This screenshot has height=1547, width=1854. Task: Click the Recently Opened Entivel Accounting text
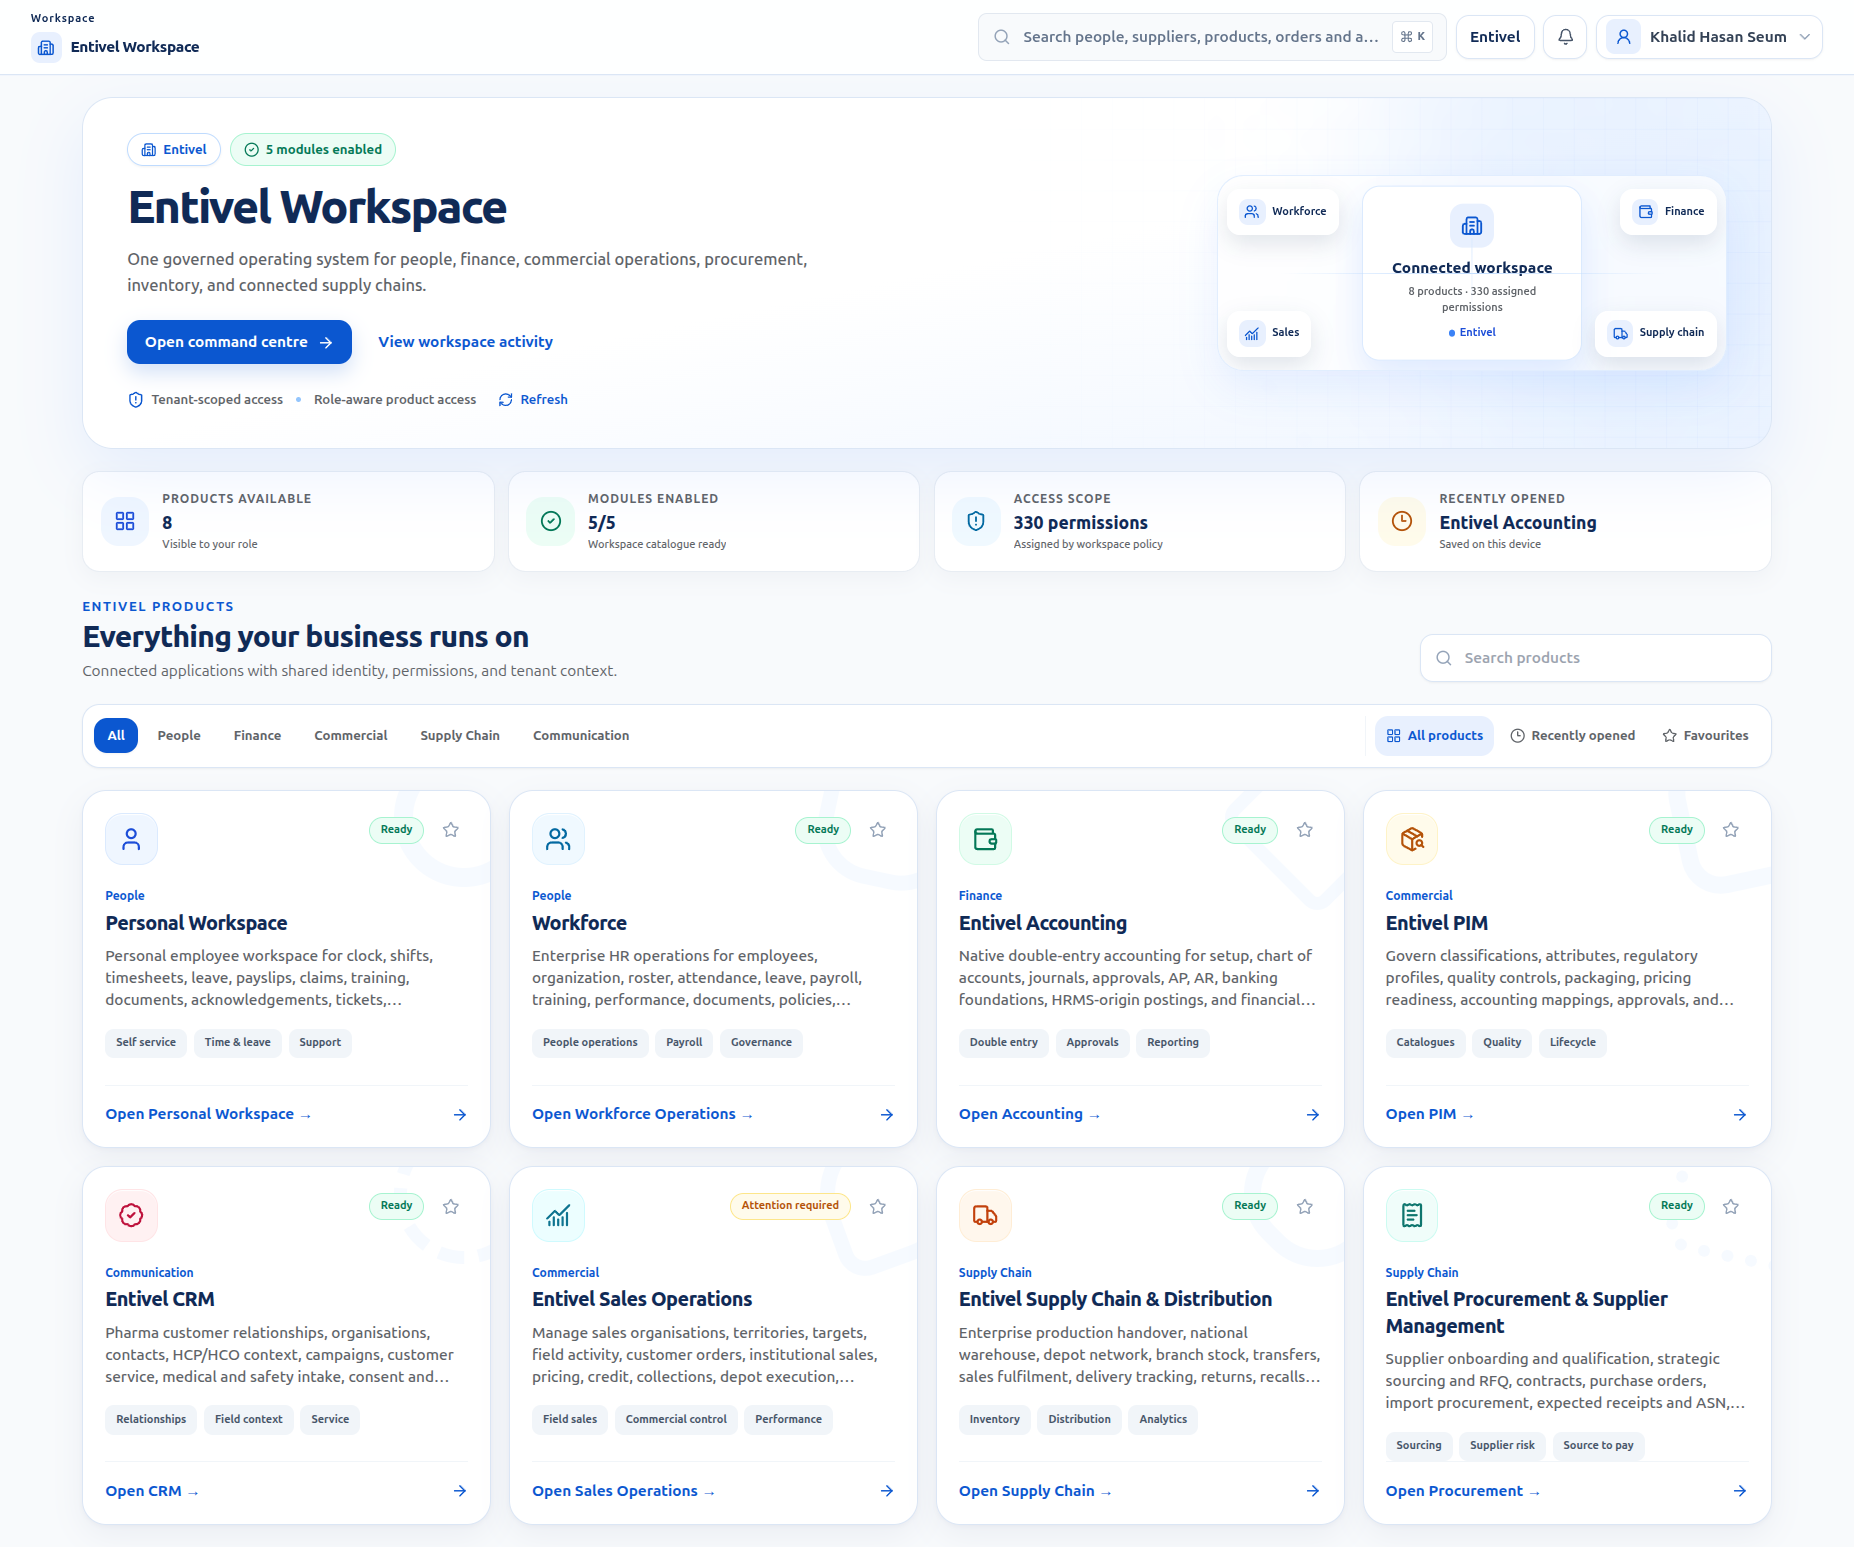[x=1518, y=523]
